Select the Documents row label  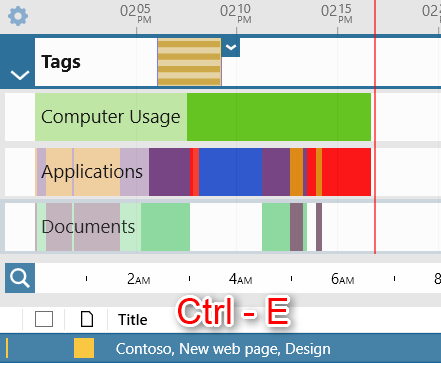click(88, 227)
